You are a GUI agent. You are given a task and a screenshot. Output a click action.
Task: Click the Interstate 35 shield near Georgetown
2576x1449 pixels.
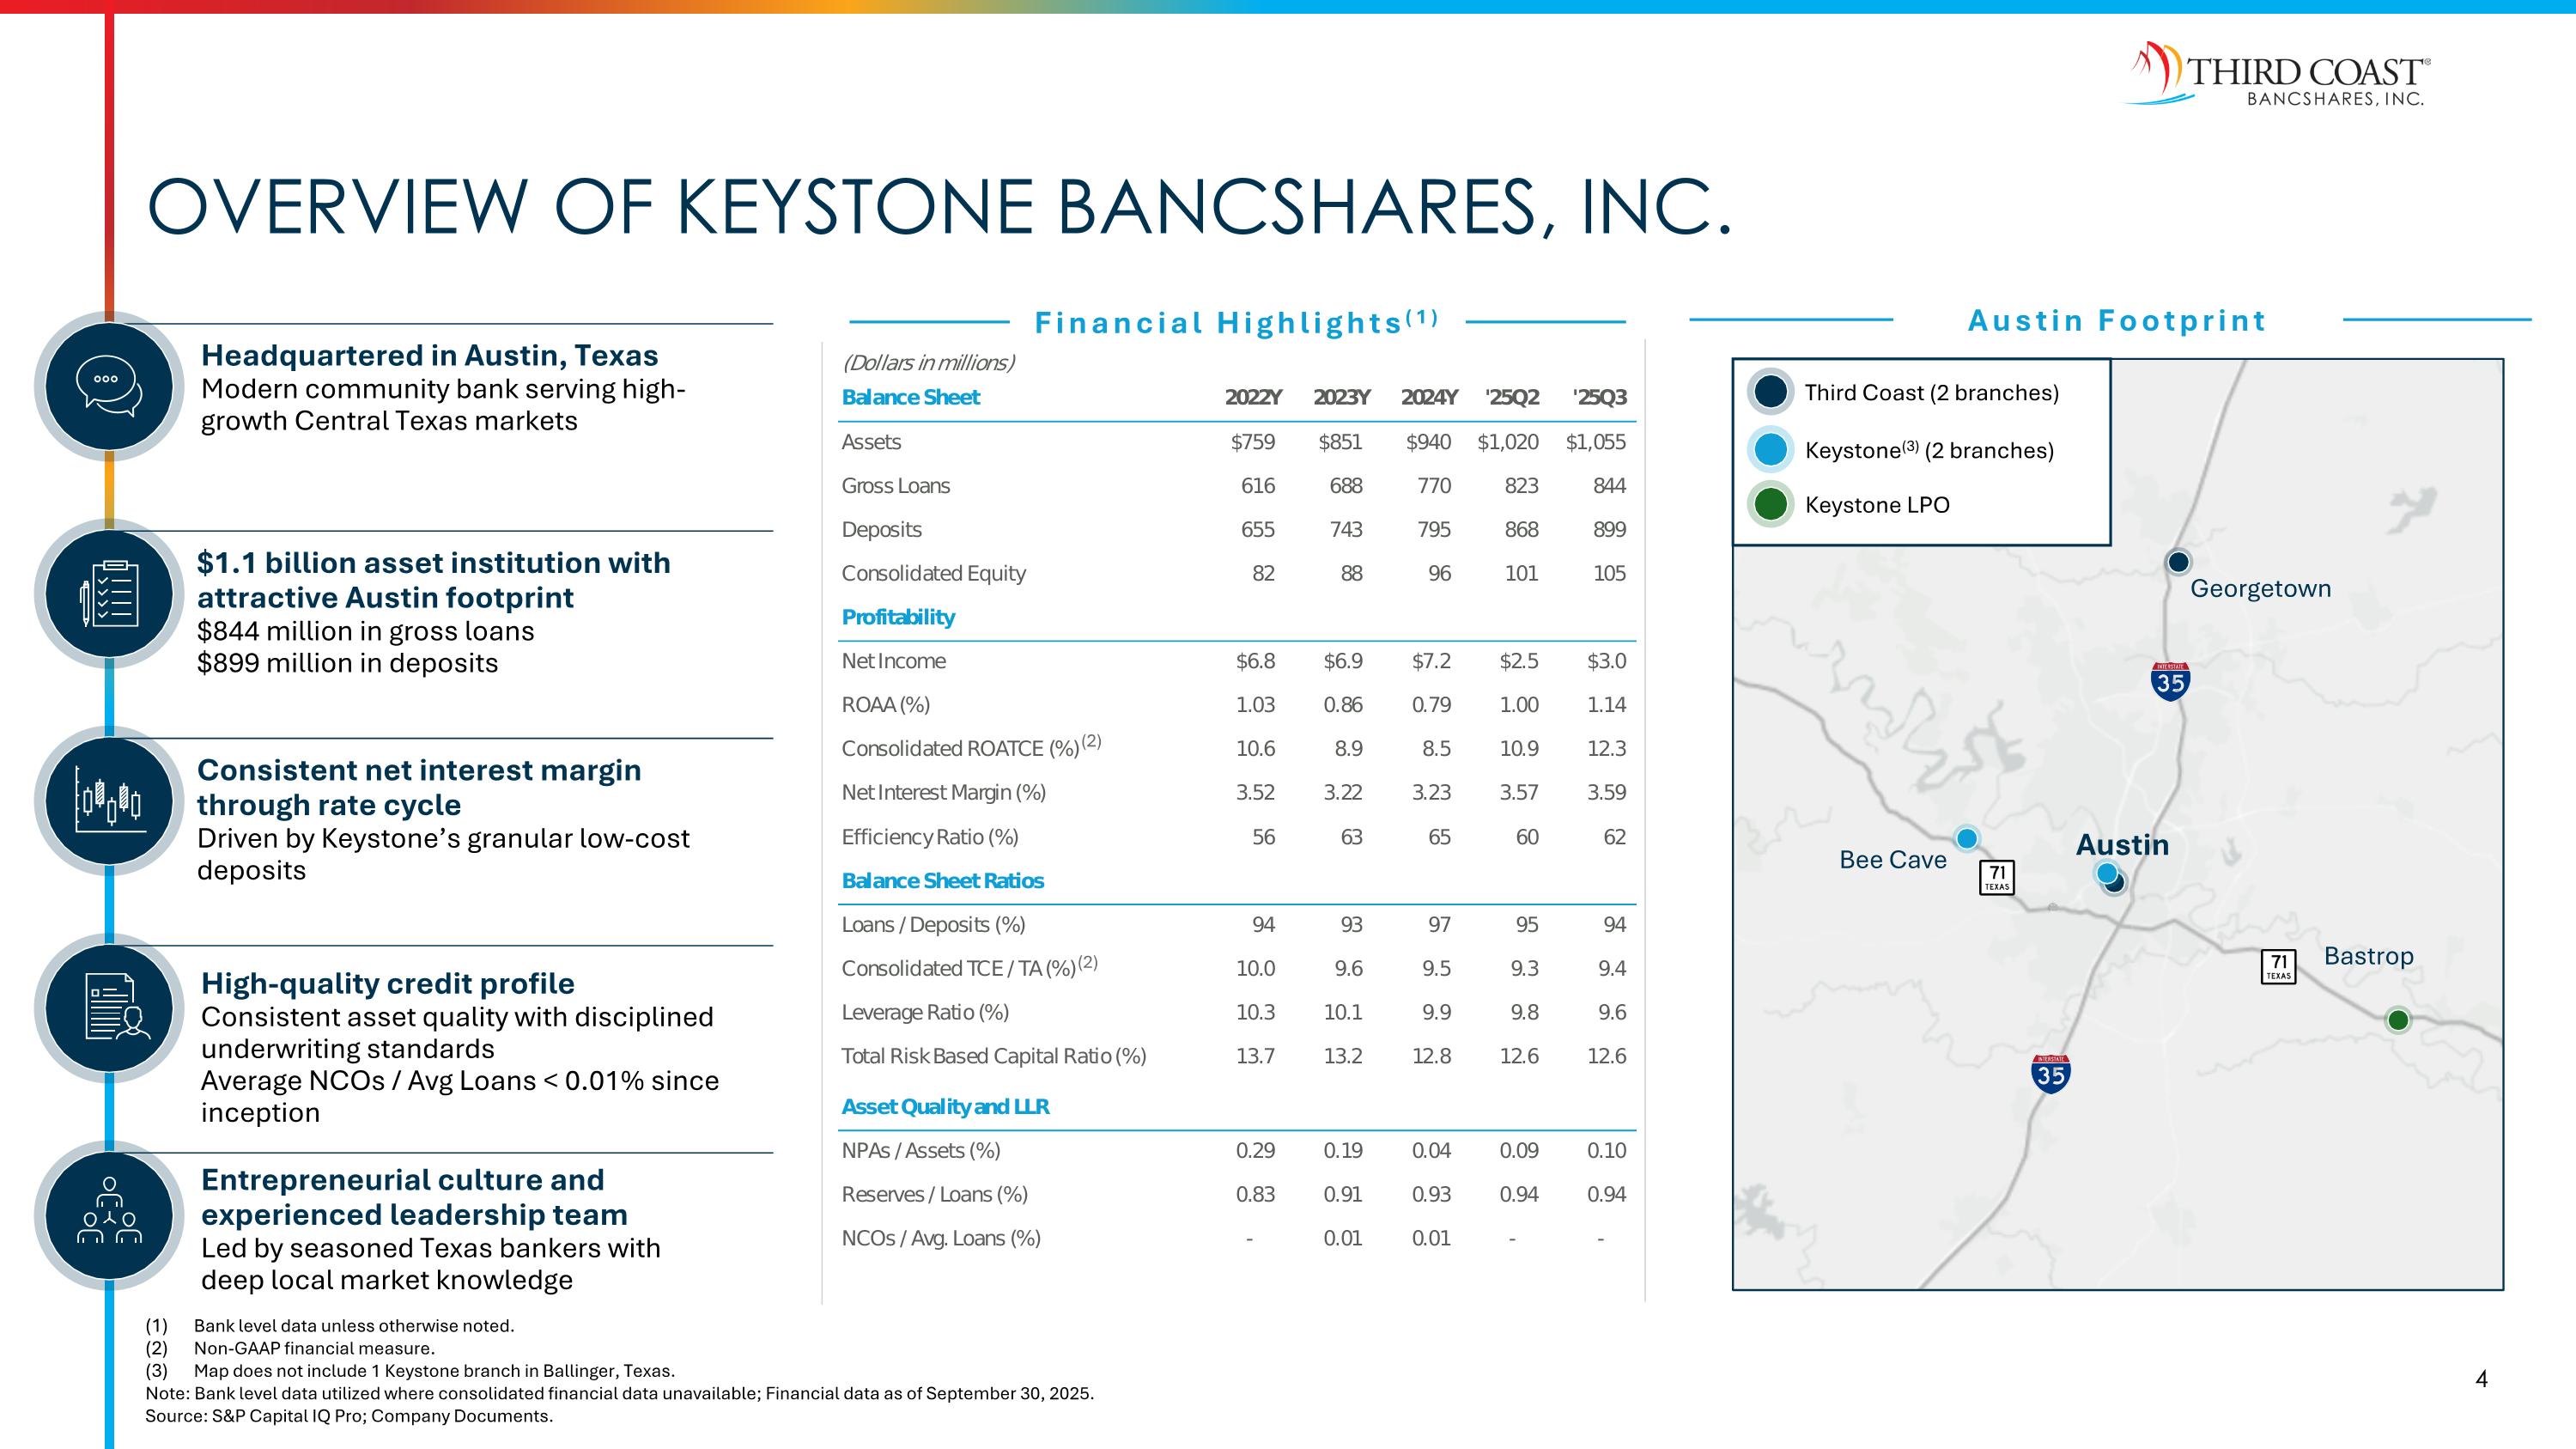[2169, 681]
